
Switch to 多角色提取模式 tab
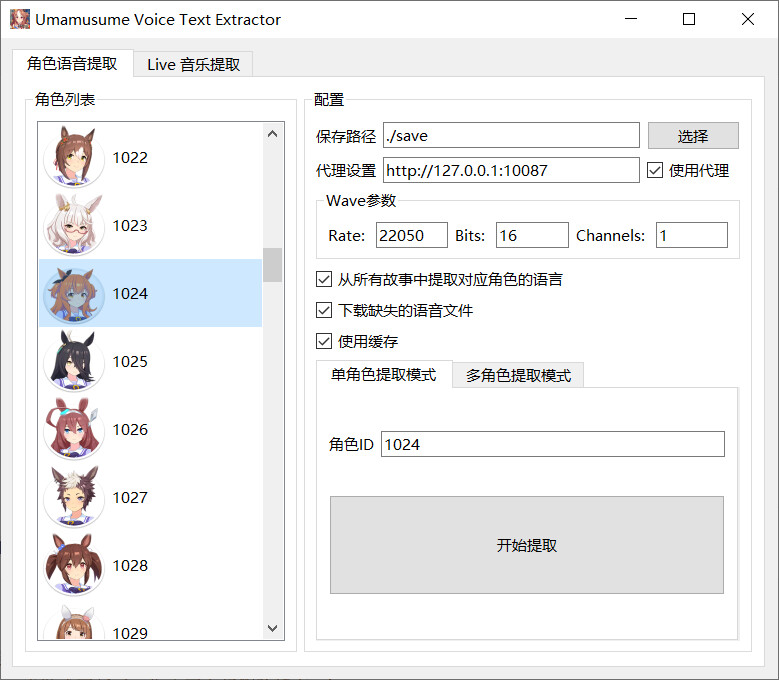[518, 376]
